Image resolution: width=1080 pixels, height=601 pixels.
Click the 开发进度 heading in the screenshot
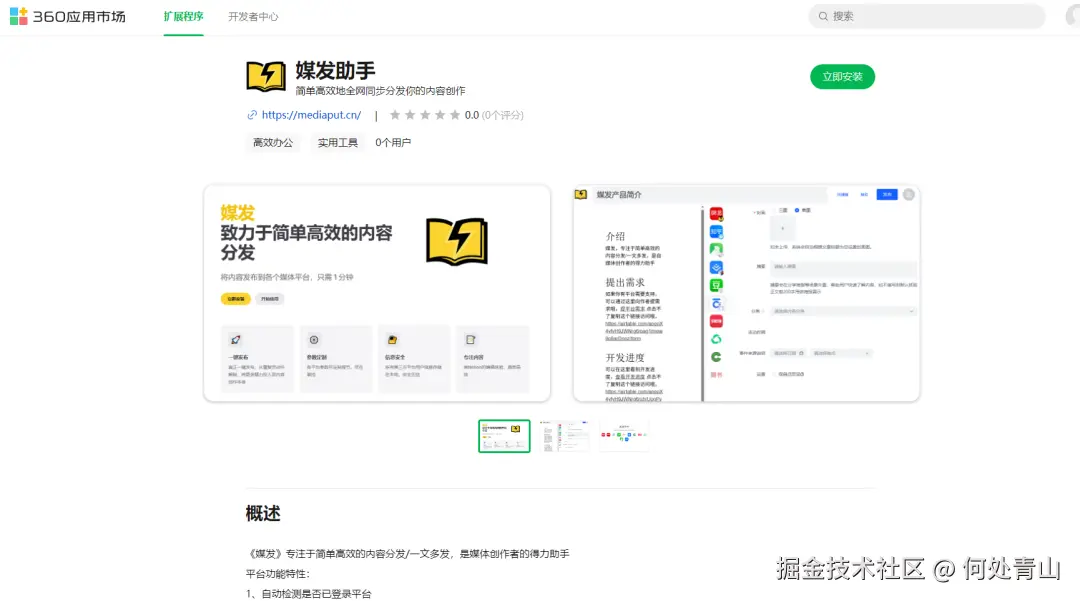625,357
